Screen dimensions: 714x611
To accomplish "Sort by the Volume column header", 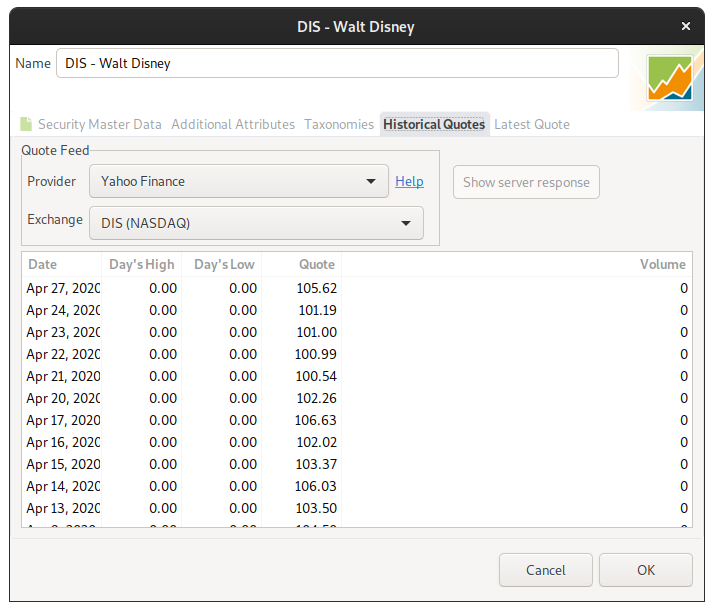I will tap(517, 264).
